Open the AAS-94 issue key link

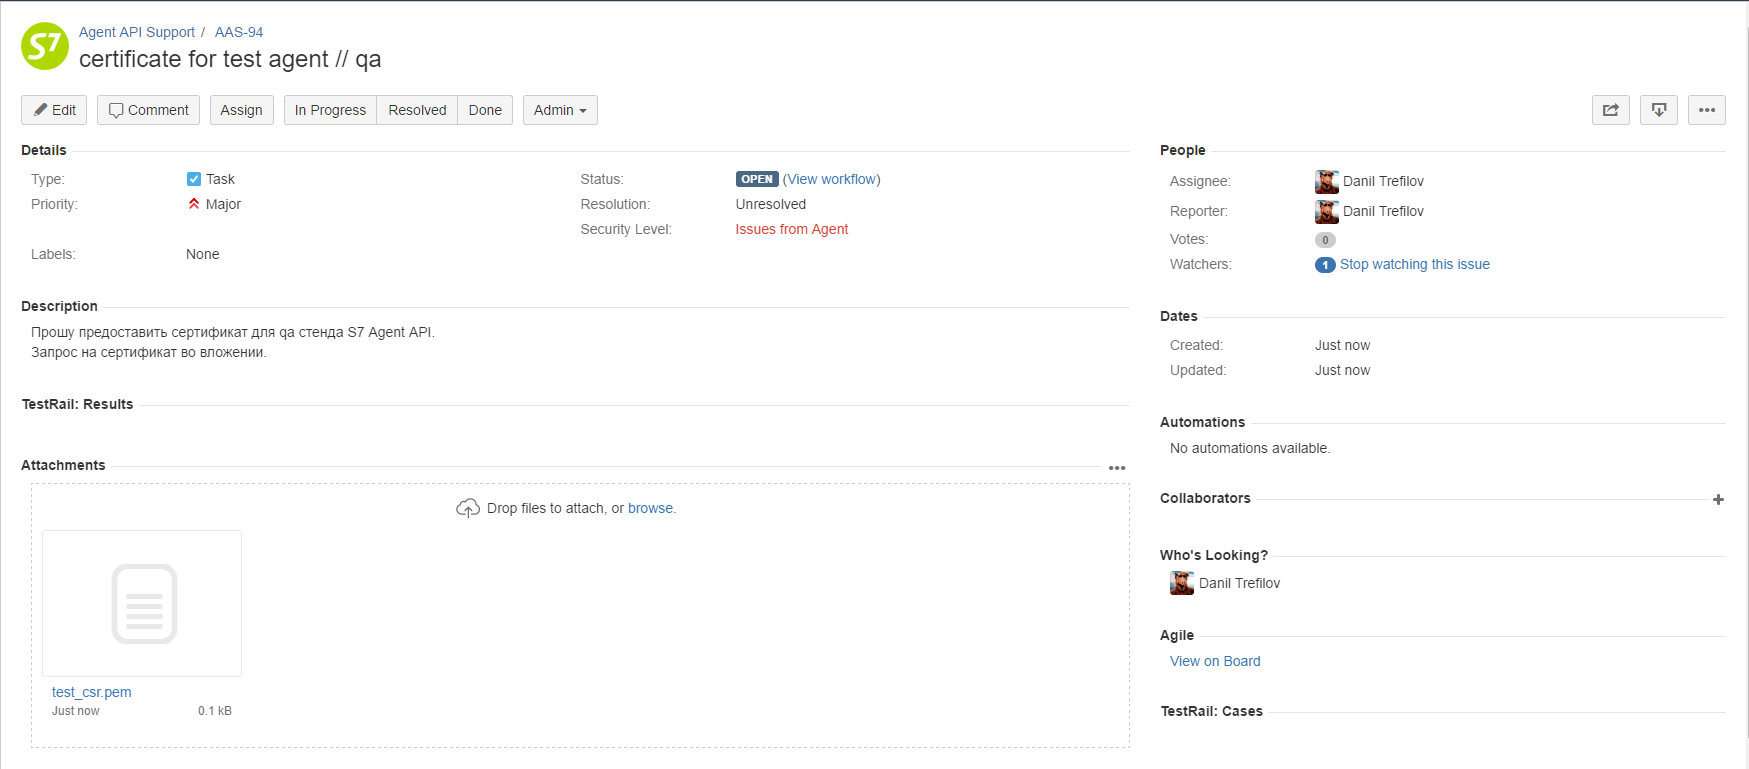pyautogui.click(x=239, y=32)
